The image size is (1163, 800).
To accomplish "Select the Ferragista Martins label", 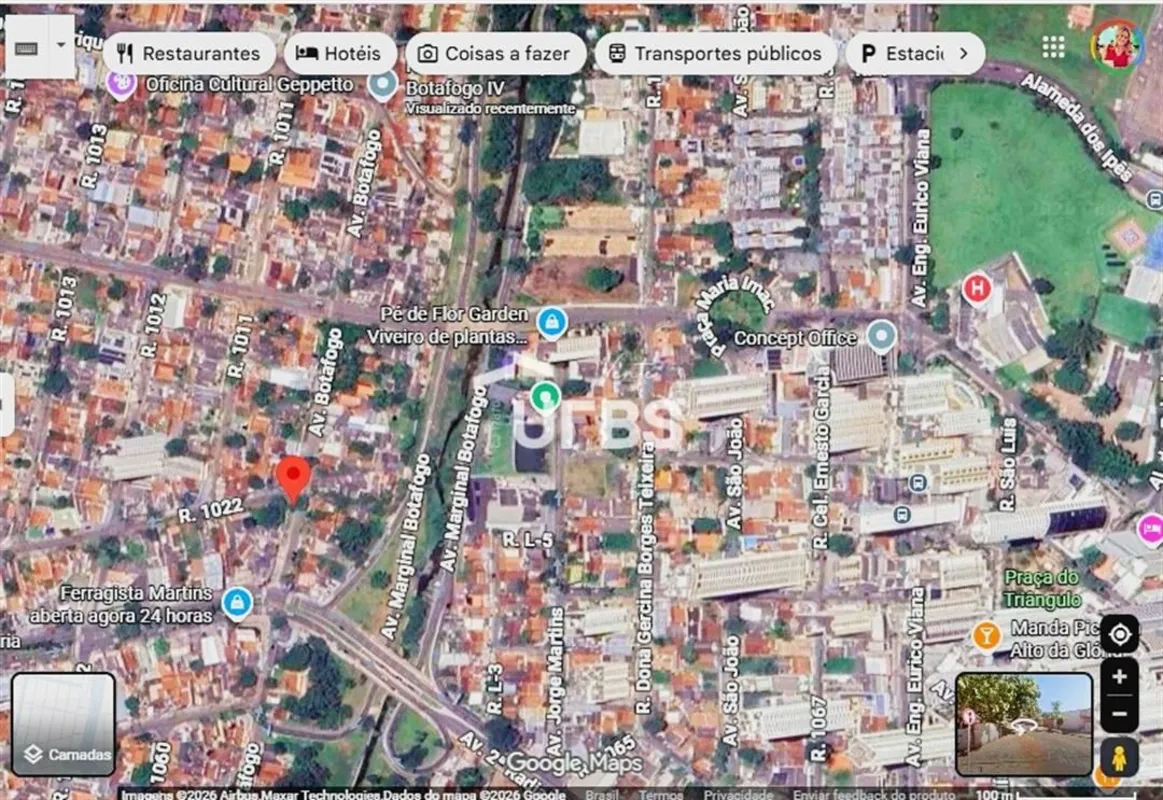I will pos(122,604).
